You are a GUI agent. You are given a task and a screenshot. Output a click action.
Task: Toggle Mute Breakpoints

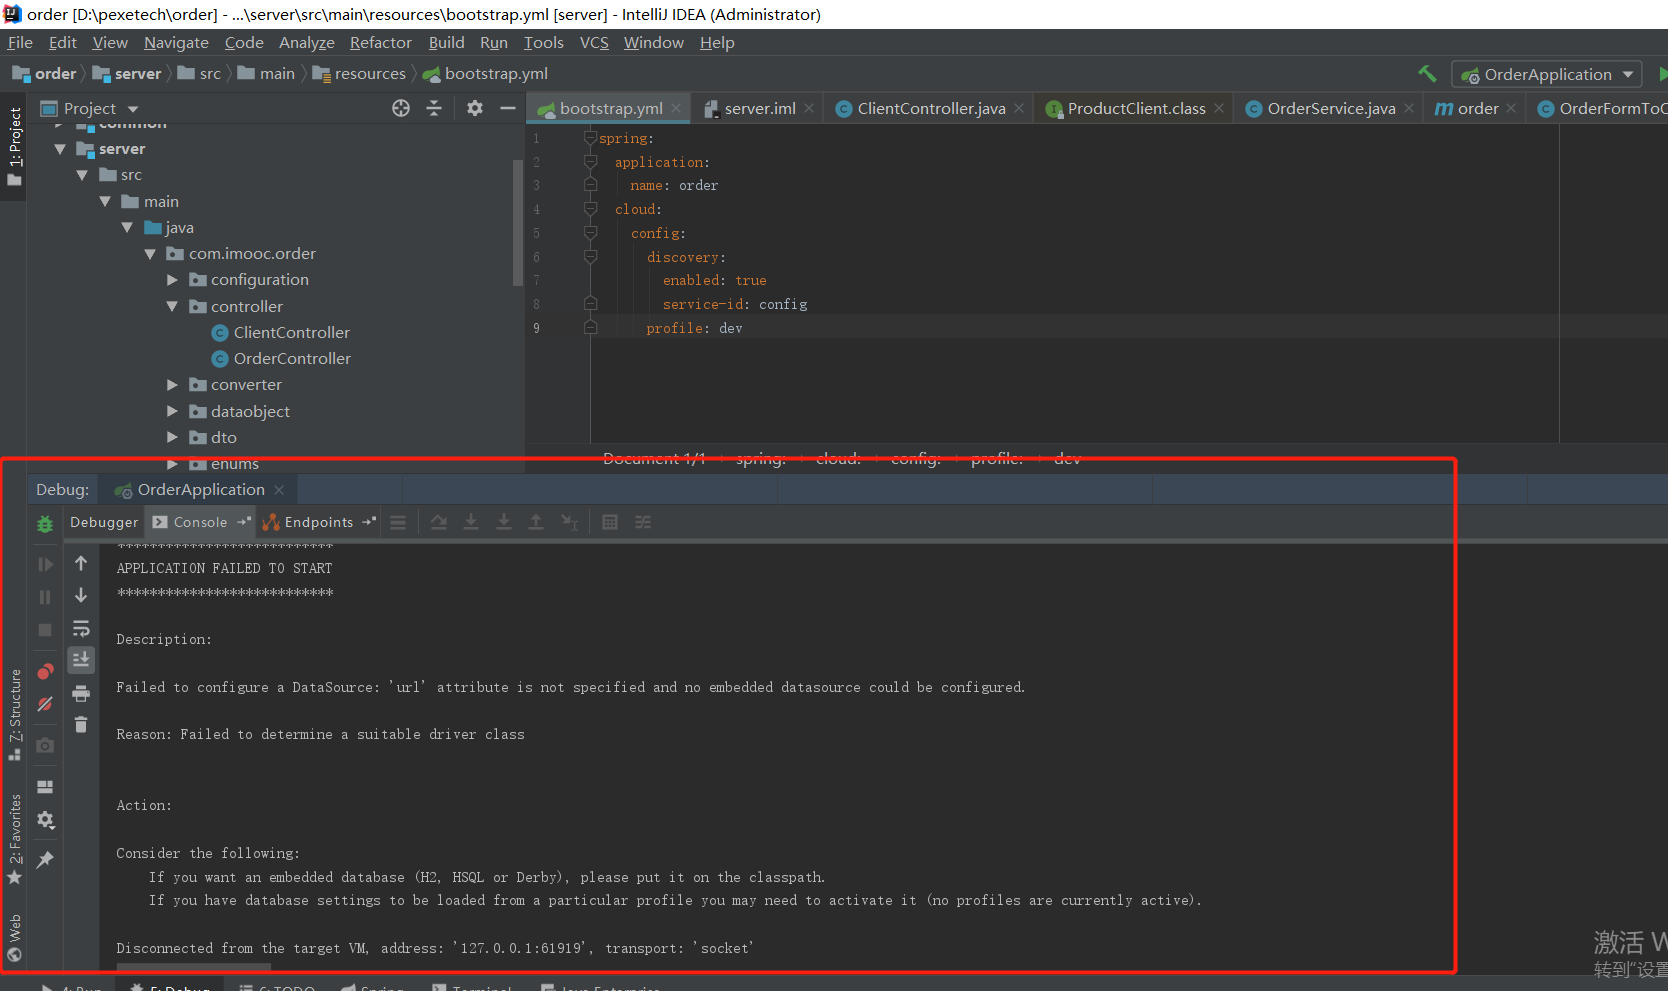point(45,704)
